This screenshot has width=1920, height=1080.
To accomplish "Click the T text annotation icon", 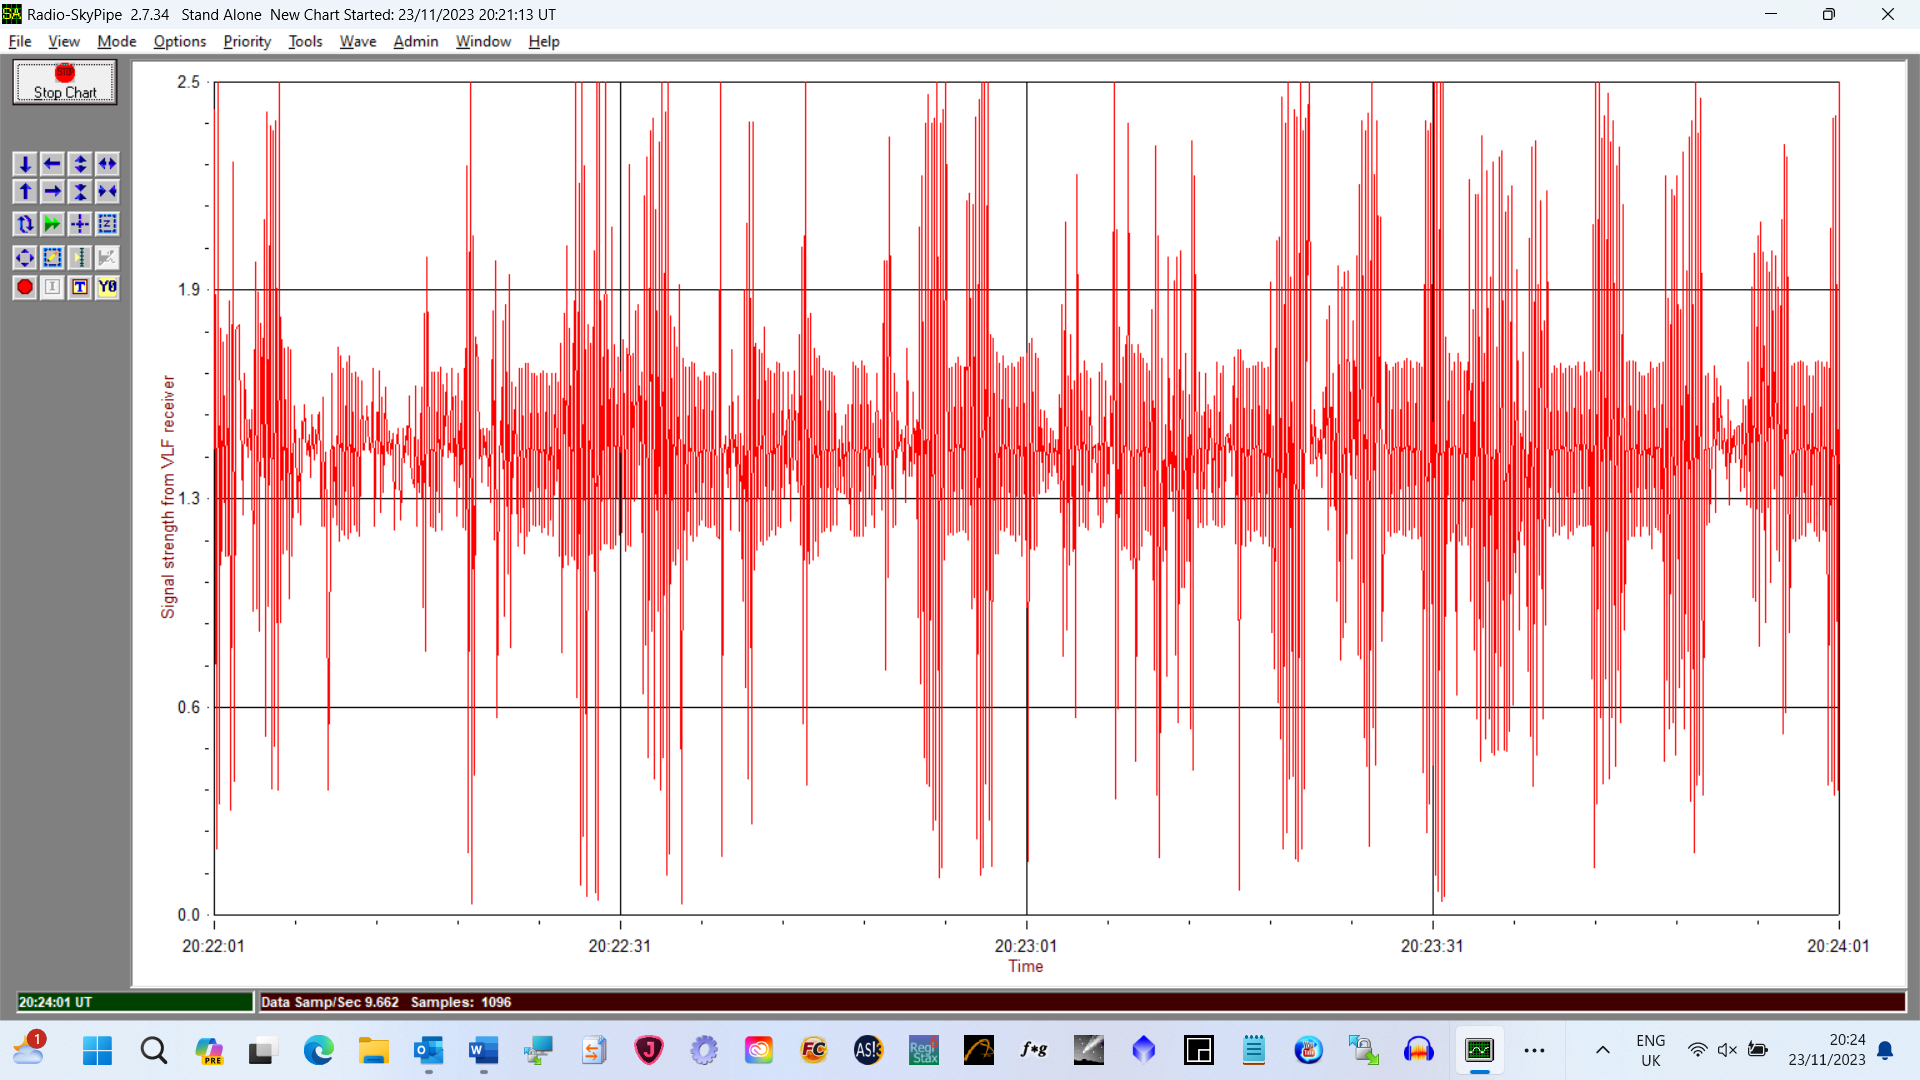I will [80, 287].
